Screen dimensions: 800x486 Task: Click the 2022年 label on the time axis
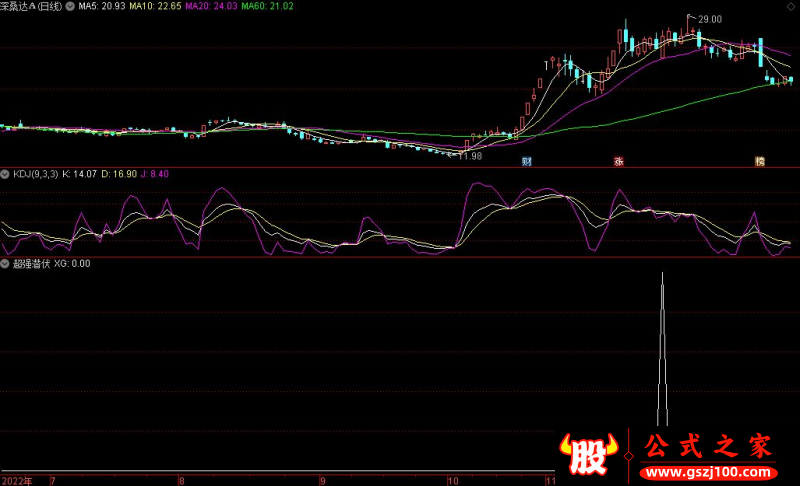pyautogui.click(x=16, y=480)
